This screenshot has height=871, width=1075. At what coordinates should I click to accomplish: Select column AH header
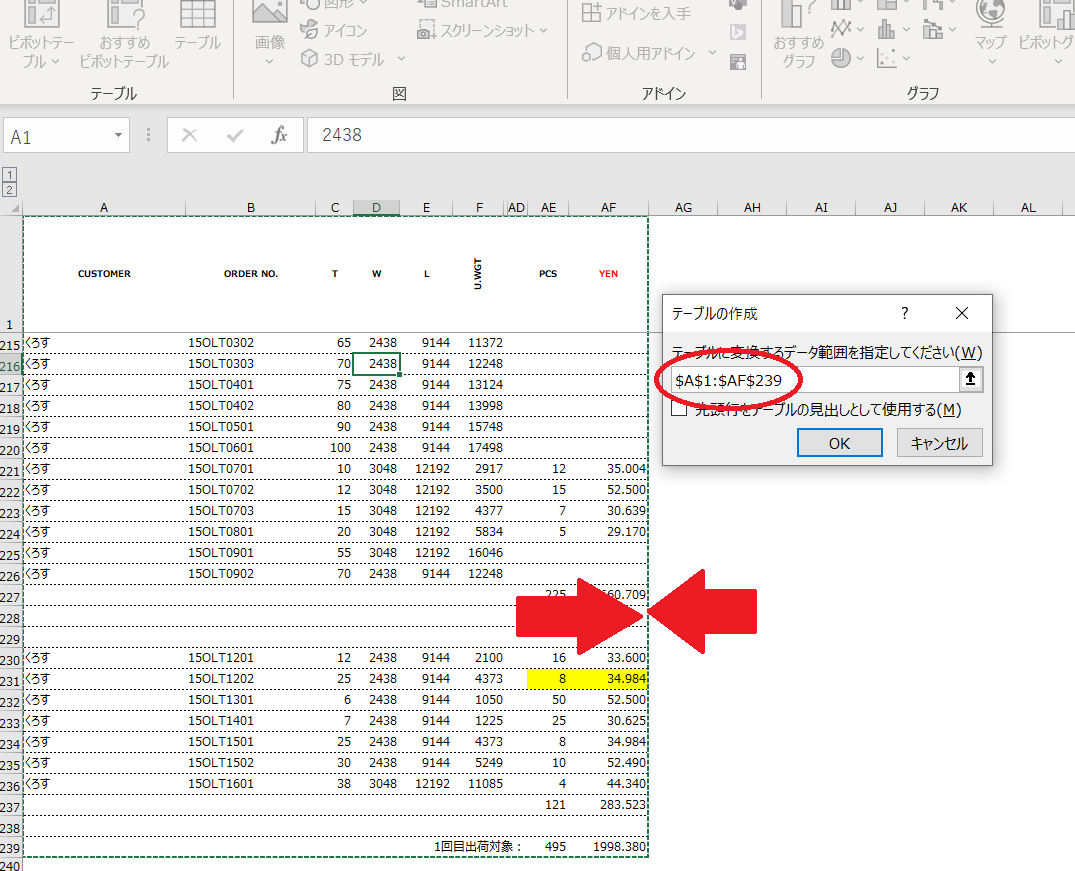tap(752, 208)
